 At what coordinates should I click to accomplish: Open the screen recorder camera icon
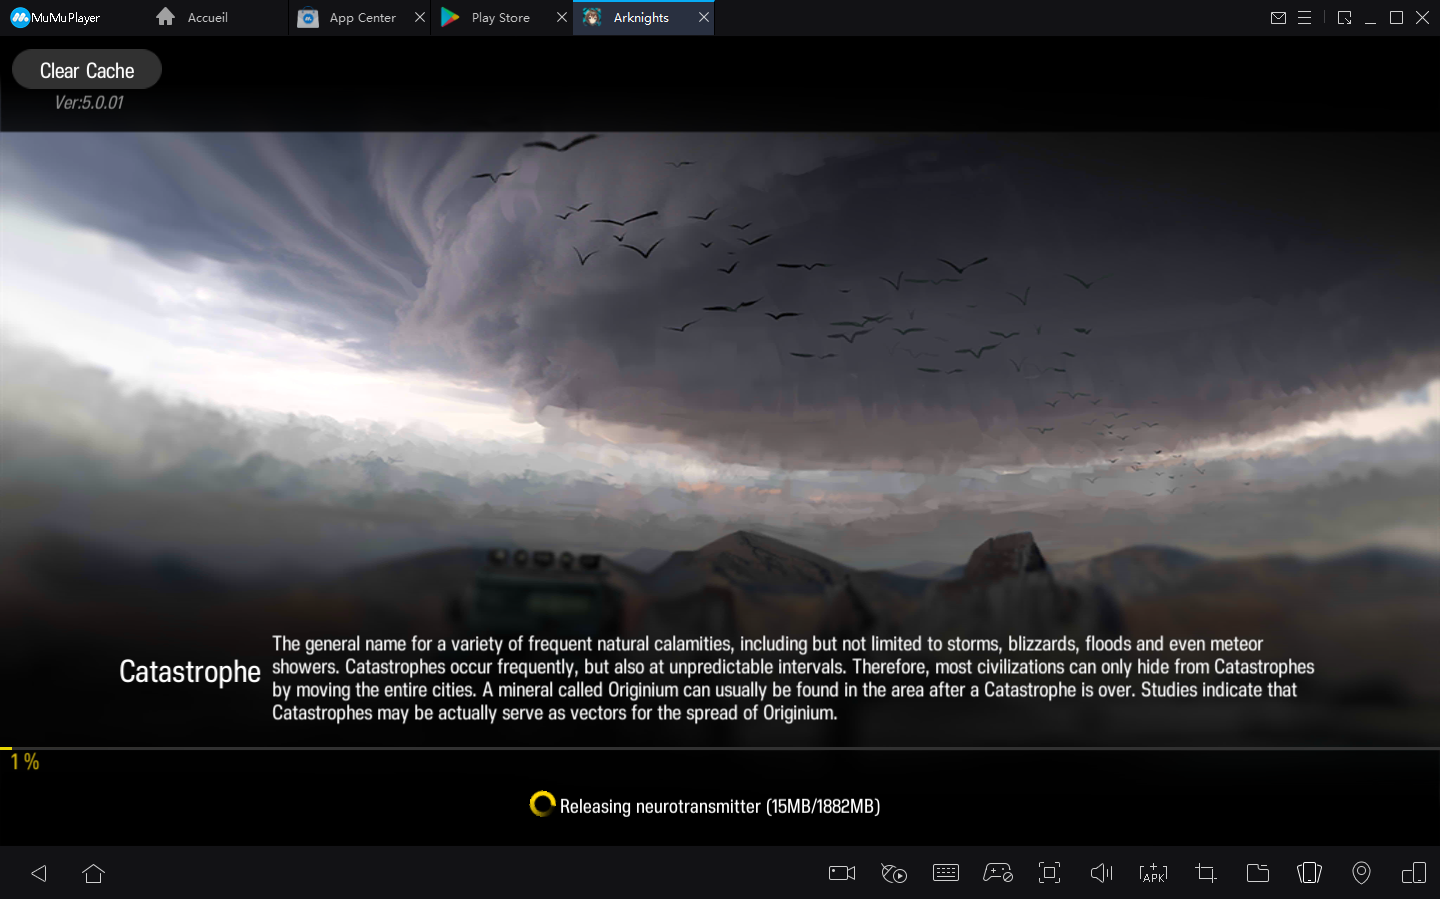tap(842, 873)
